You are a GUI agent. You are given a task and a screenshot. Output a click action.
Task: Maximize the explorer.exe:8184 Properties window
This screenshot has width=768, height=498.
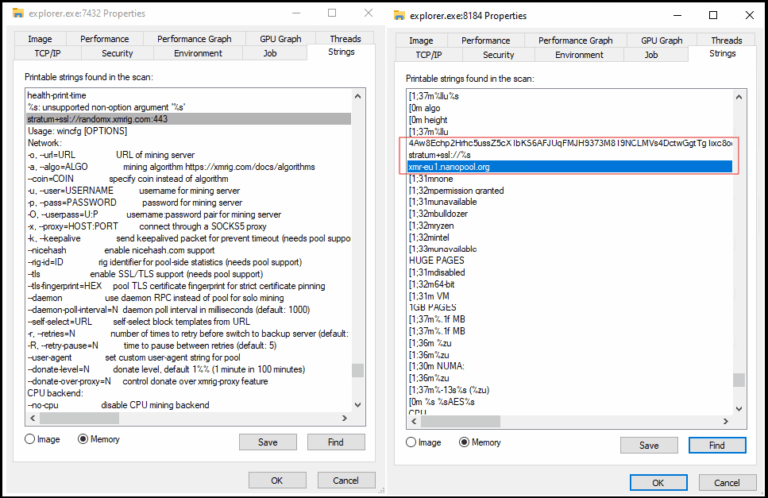pos(712,15)
